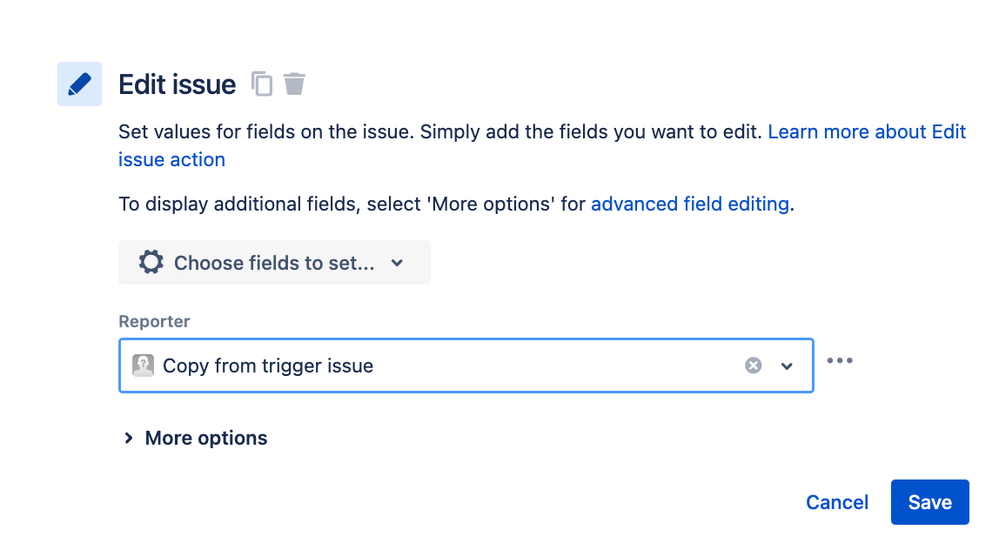Duplicate this action with the copy icon
Viewport: 999px width, 550px height.
[x=262, y=84]
